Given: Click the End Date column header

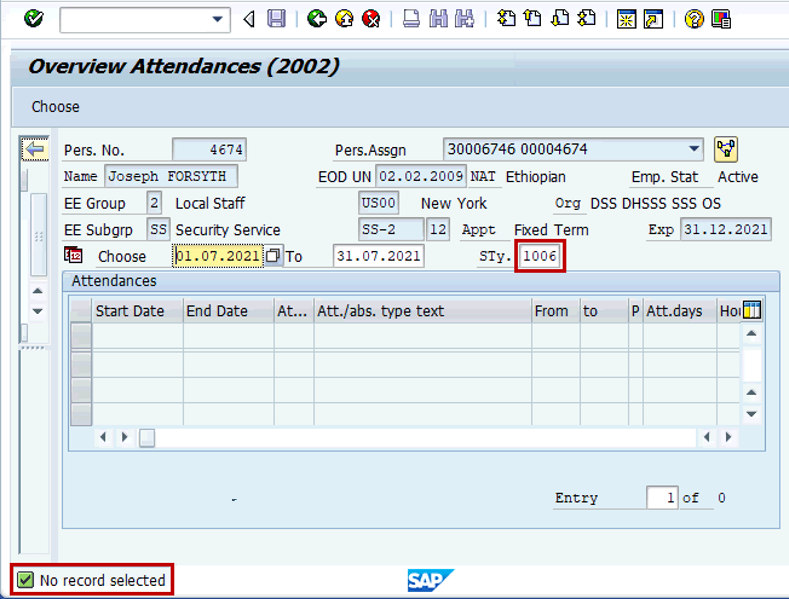Looking at the screenshot, I should [228, 311].
